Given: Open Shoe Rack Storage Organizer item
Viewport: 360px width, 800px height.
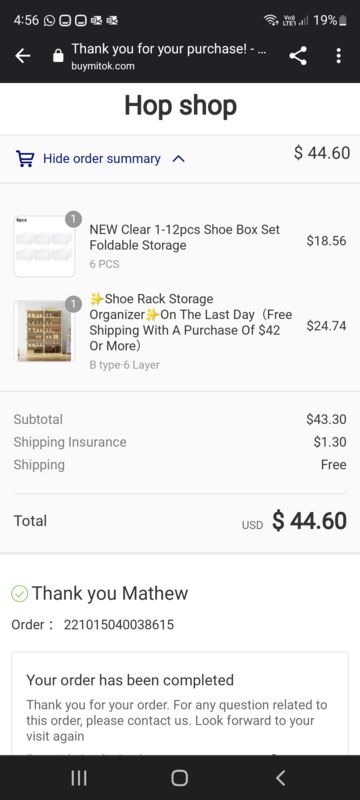Looking at the screenshot, I should (191, 322).
